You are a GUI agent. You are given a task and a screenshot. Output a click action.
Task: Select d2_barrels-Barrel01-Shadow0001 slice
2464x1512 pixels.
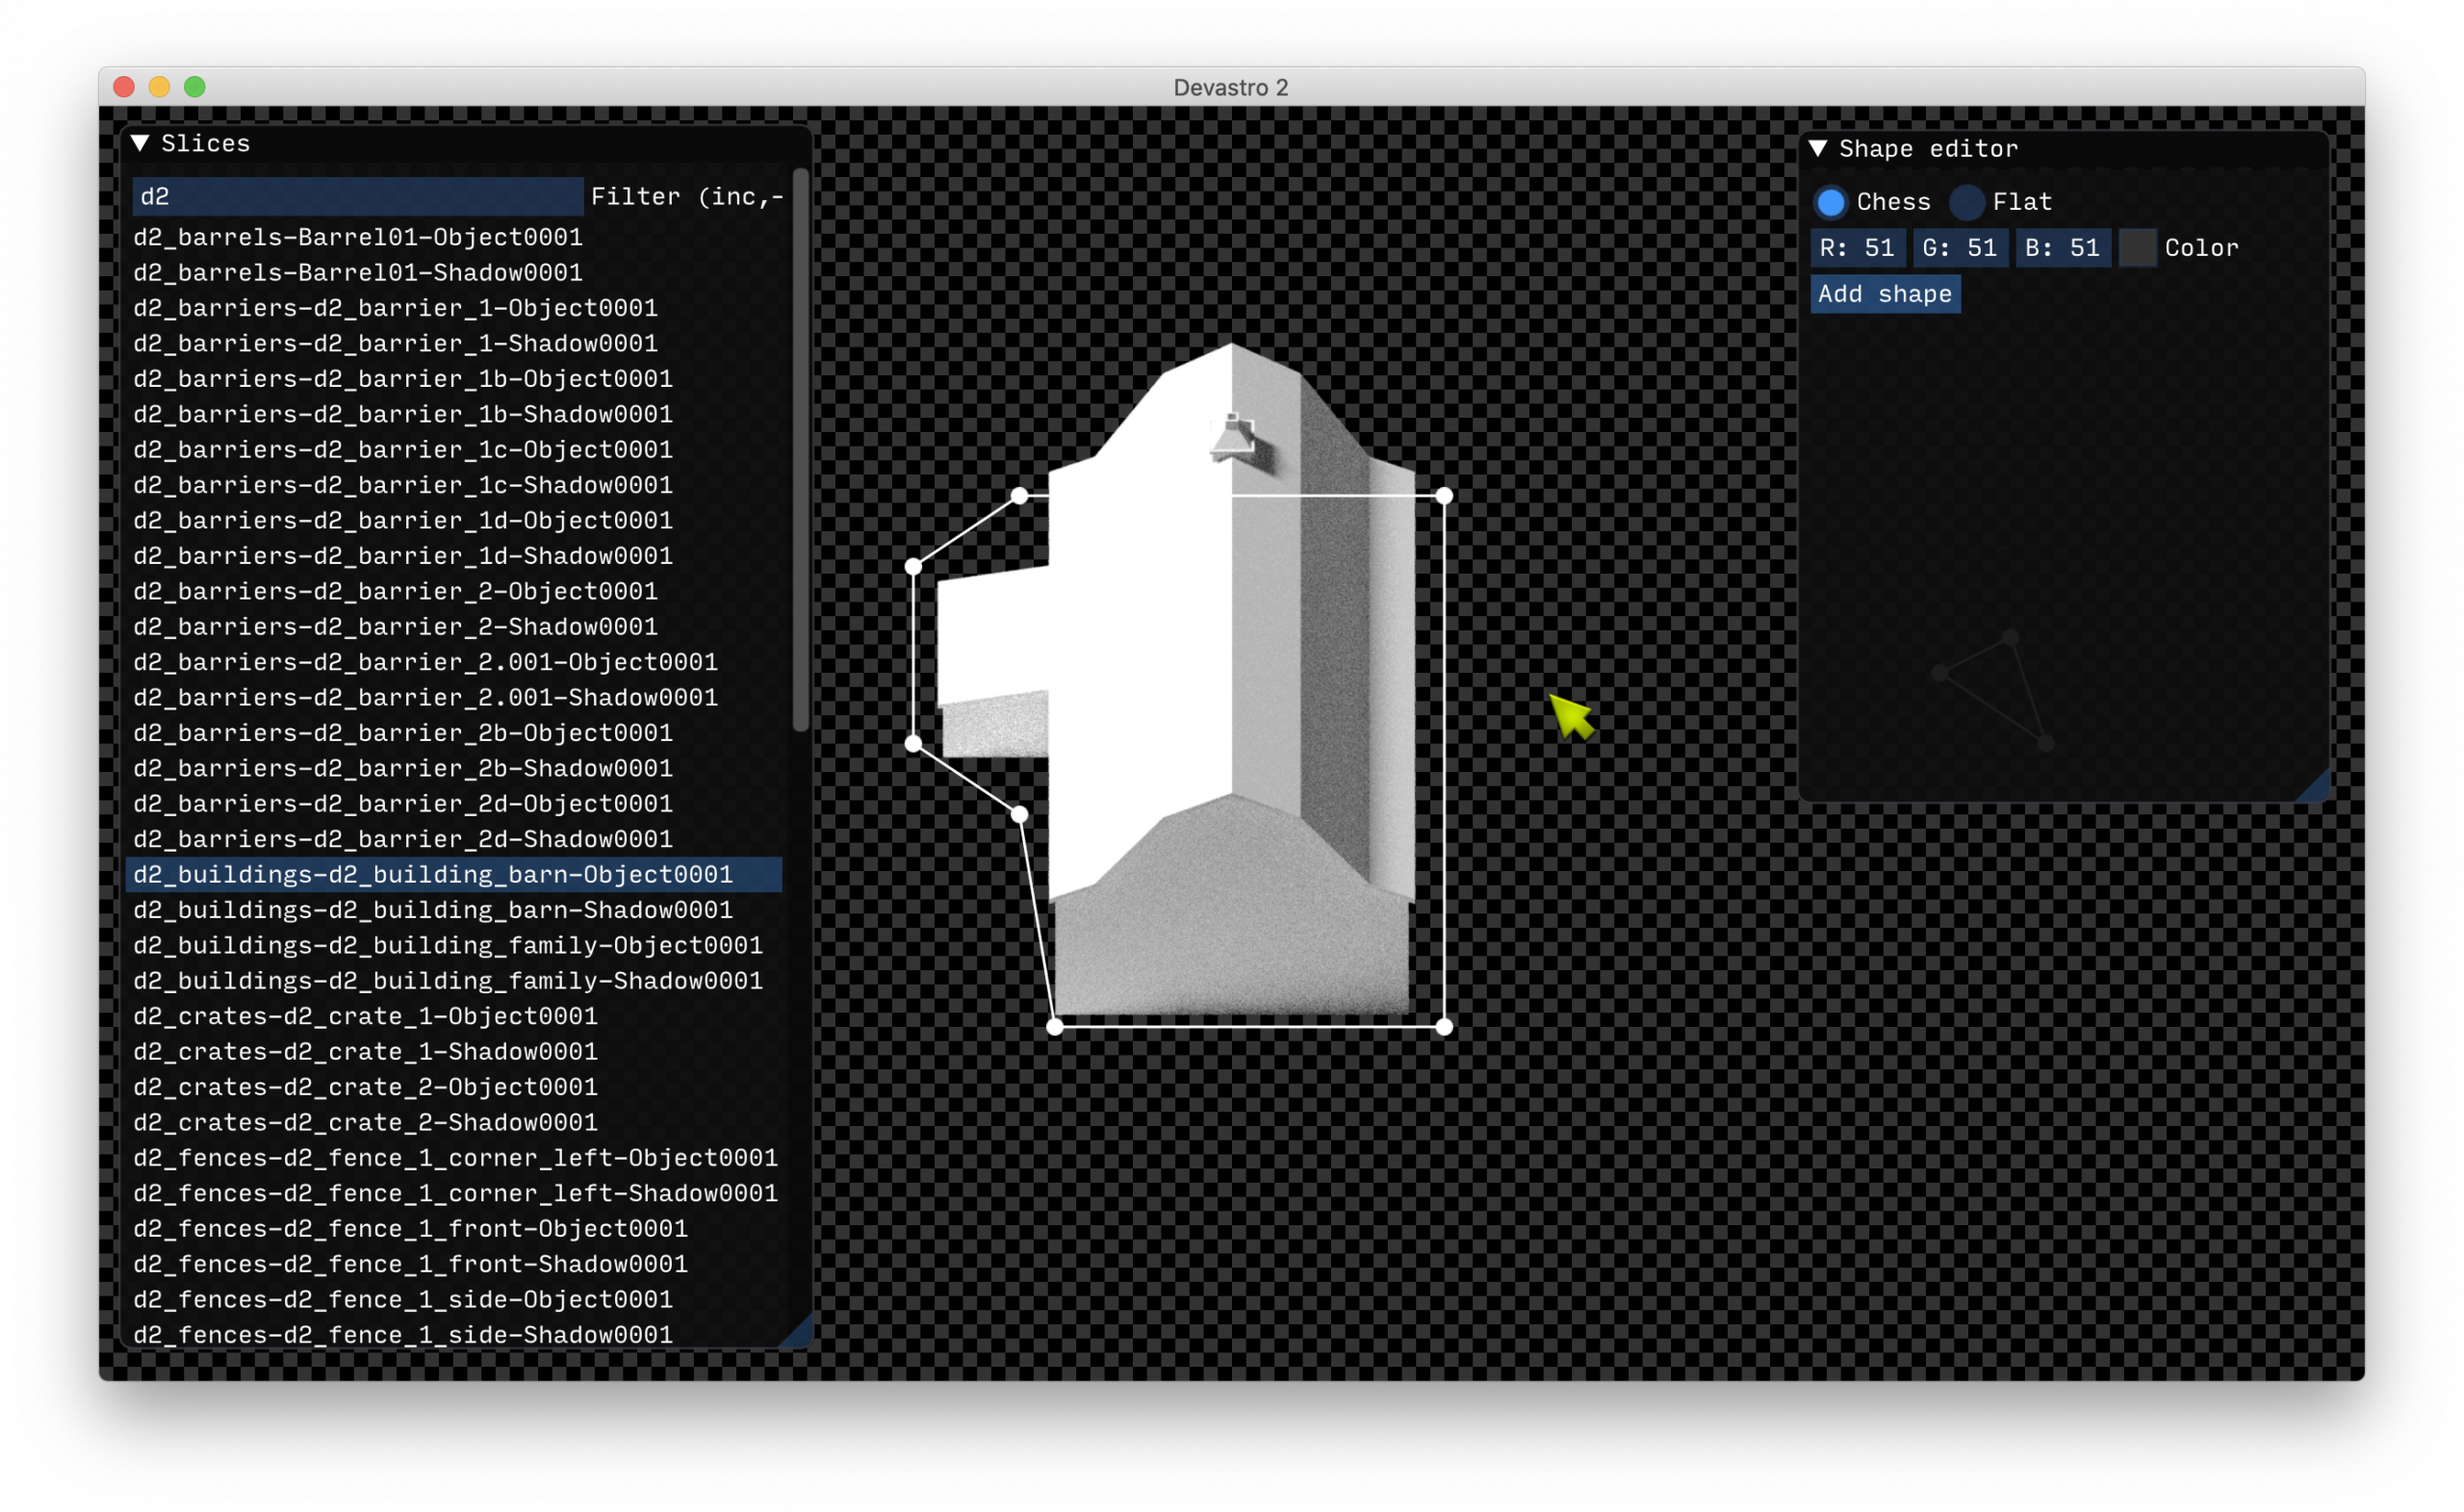pyautogui.click(x=455, y=272)
